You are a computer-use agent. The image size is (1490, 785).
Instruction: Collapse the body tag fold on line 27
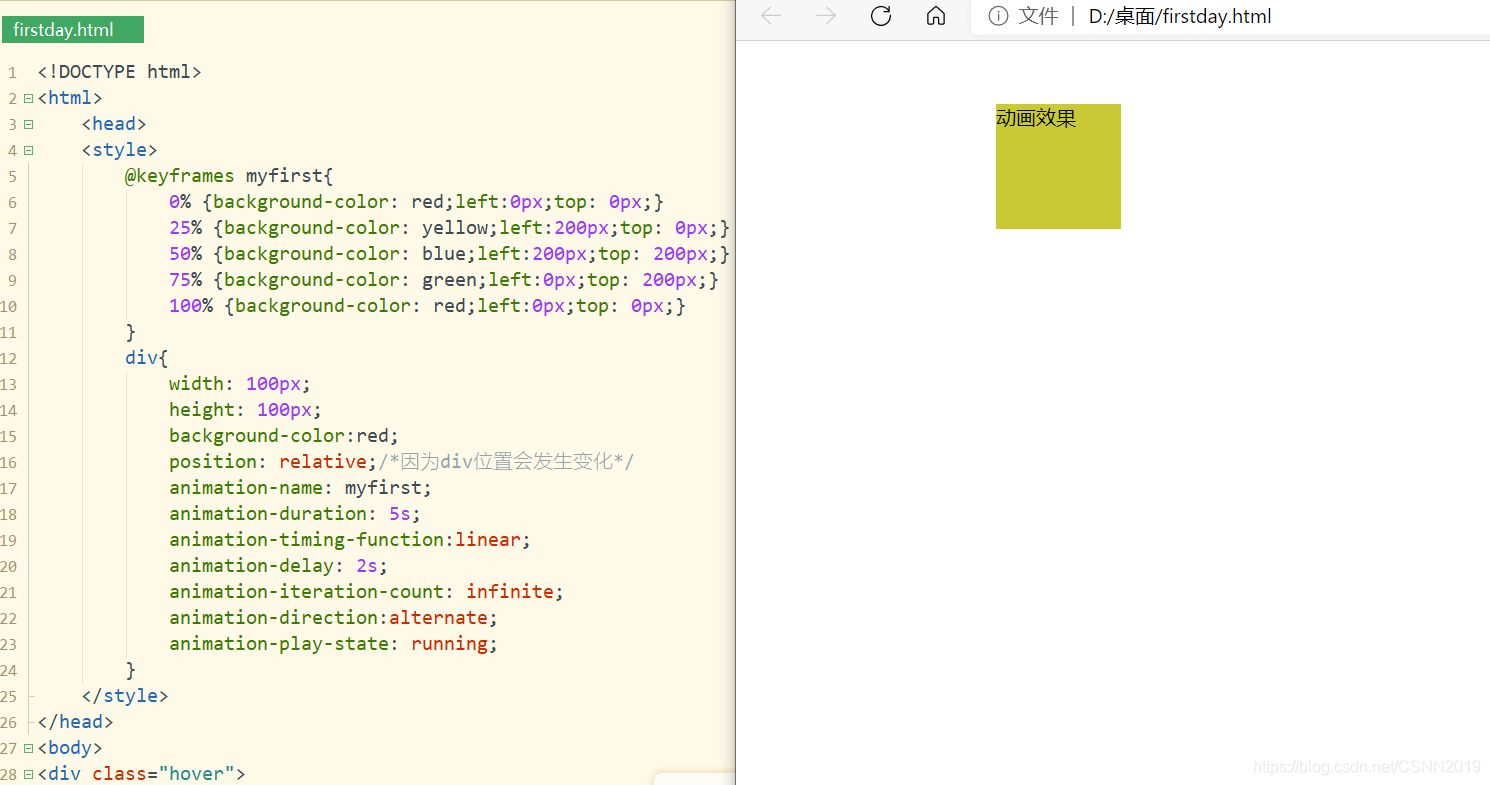(x=28, y=748)
